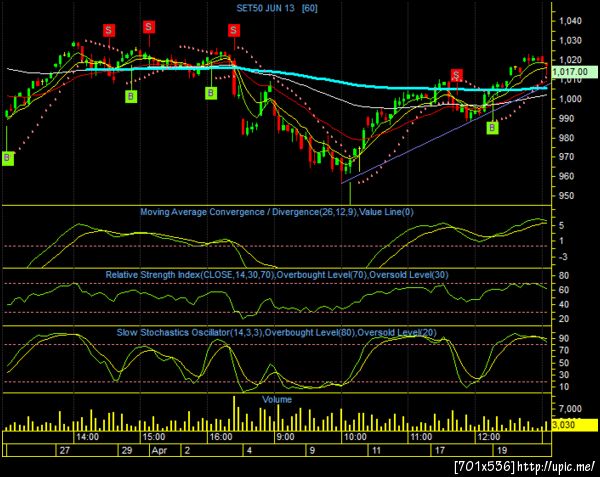Select the 11:00 time axis label

pyautogui.click(x=421, y=437)
